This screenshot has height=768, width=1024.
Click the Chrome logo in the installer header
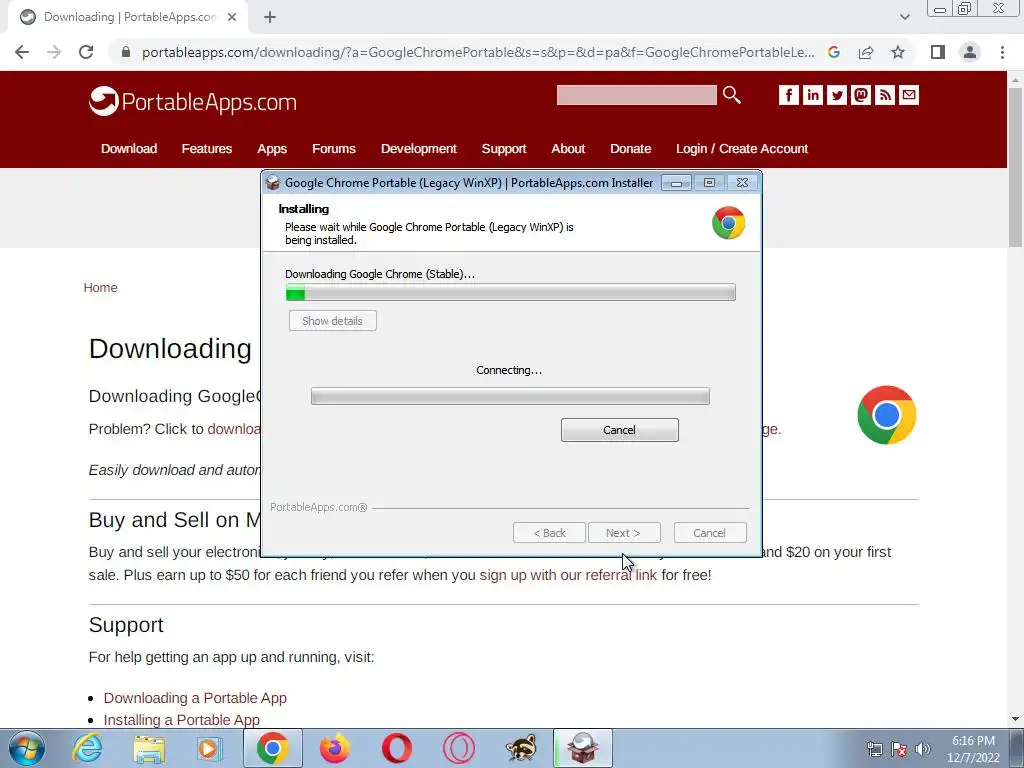728,223
